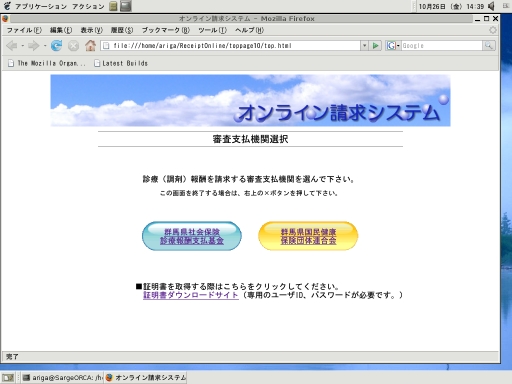Click the Forward arrow navigation icon
Image resolution: width=512 pixels, height=384 pixels.
click(33, 46)
